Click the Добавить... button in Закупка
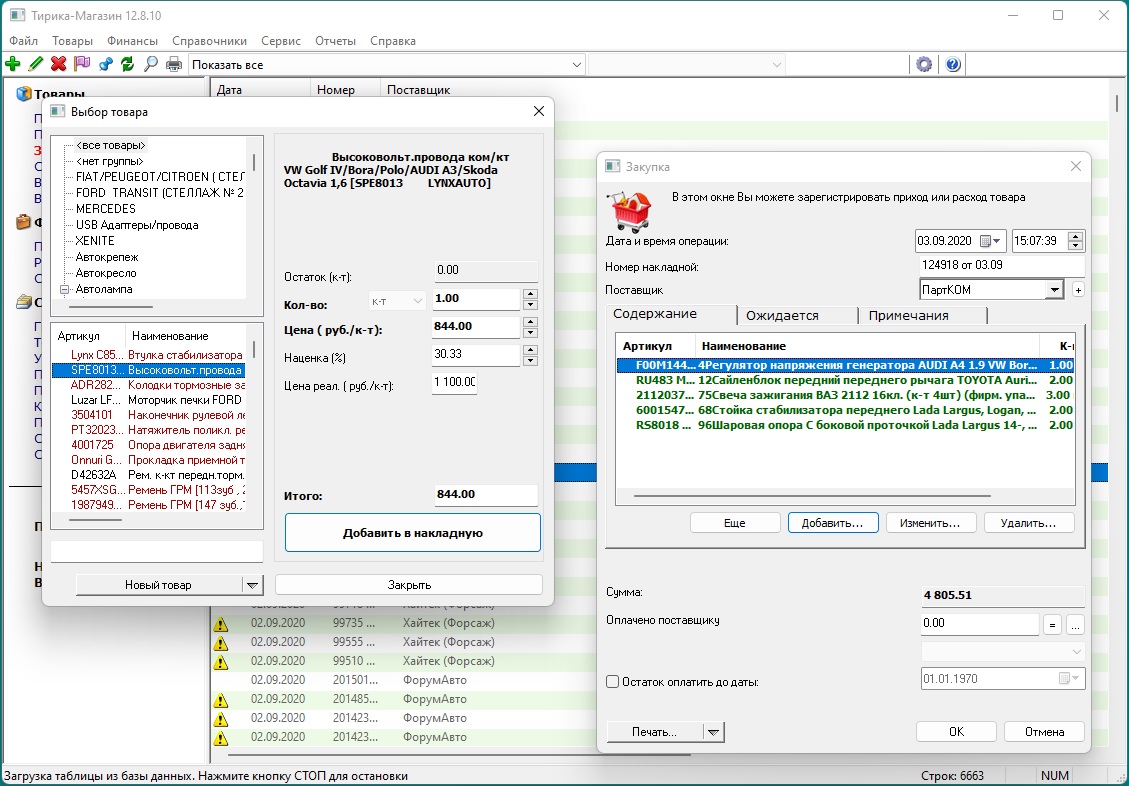The height and width of the screenshot is (786, 1129). point(832,523)
